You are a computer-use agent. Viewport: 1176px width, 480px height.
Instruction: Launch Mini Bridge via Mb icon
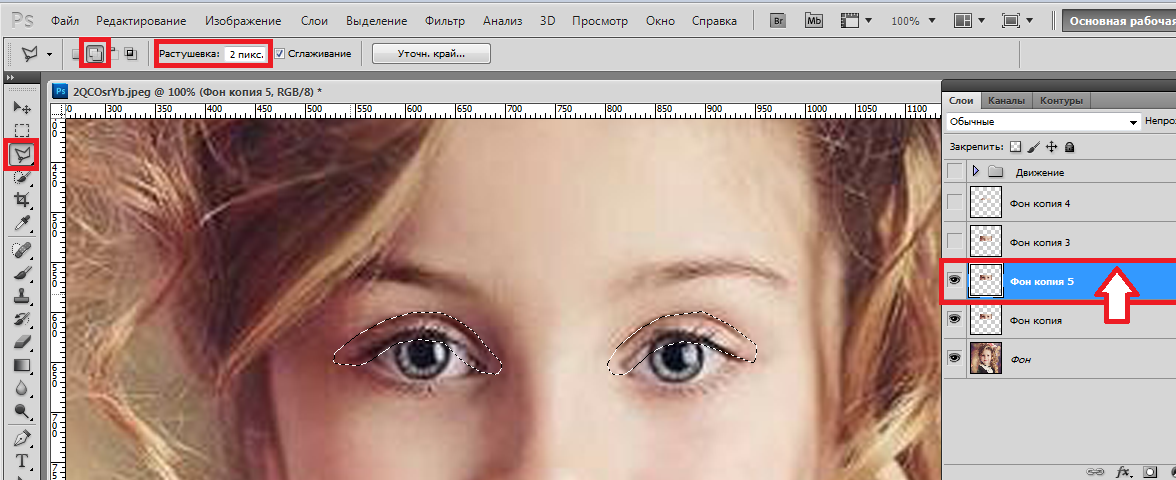click(814, 20)
